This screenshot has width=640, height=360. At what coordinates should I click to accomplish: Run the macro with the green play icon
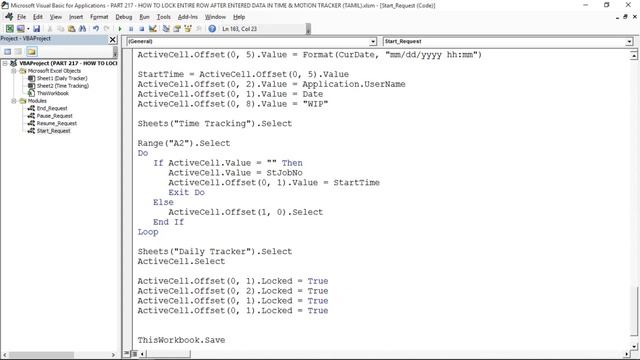120,29
